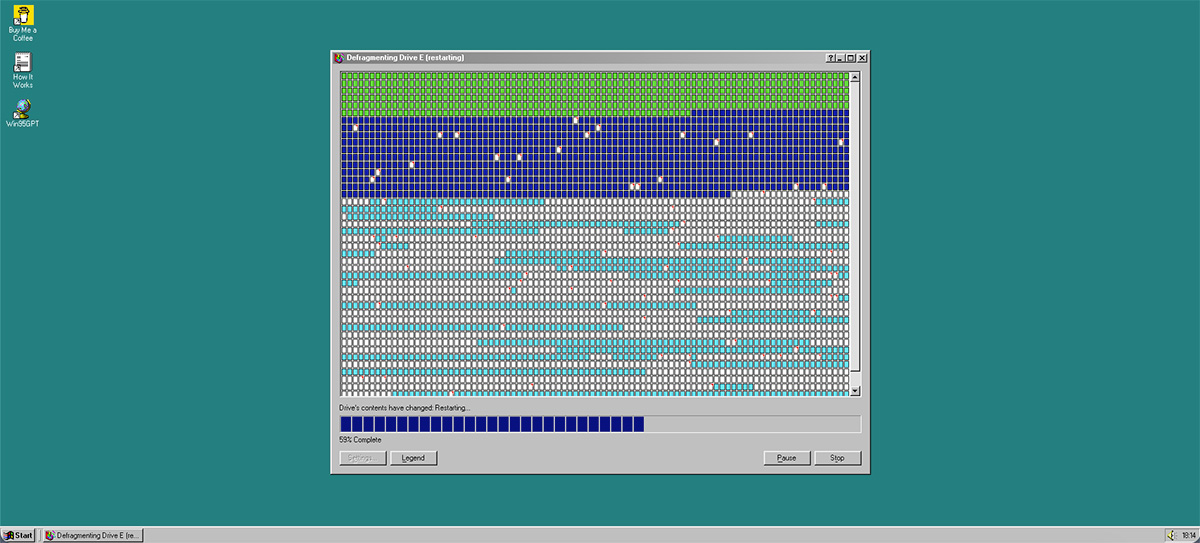Screen dimensions: 1200x543
Task: Click the defragmenter title bar icon
Action: [x=339, y=58]
